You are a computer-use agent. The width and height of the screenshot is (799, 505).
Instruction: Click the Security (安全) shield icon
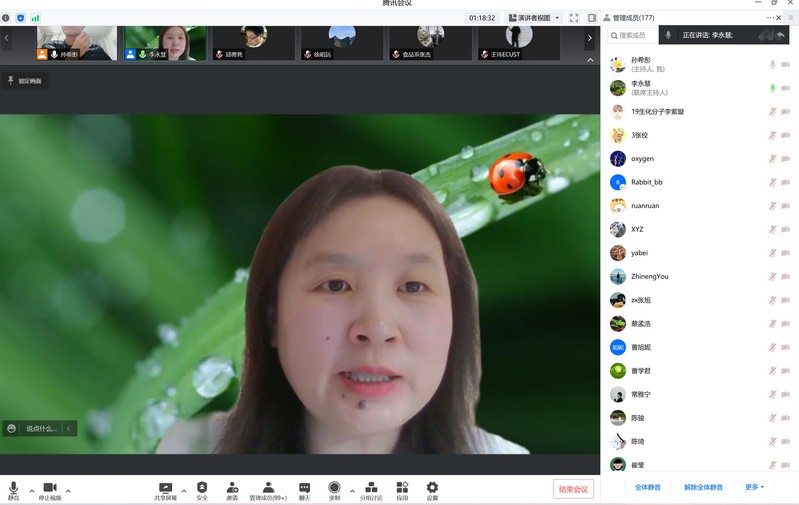point(202,488)
